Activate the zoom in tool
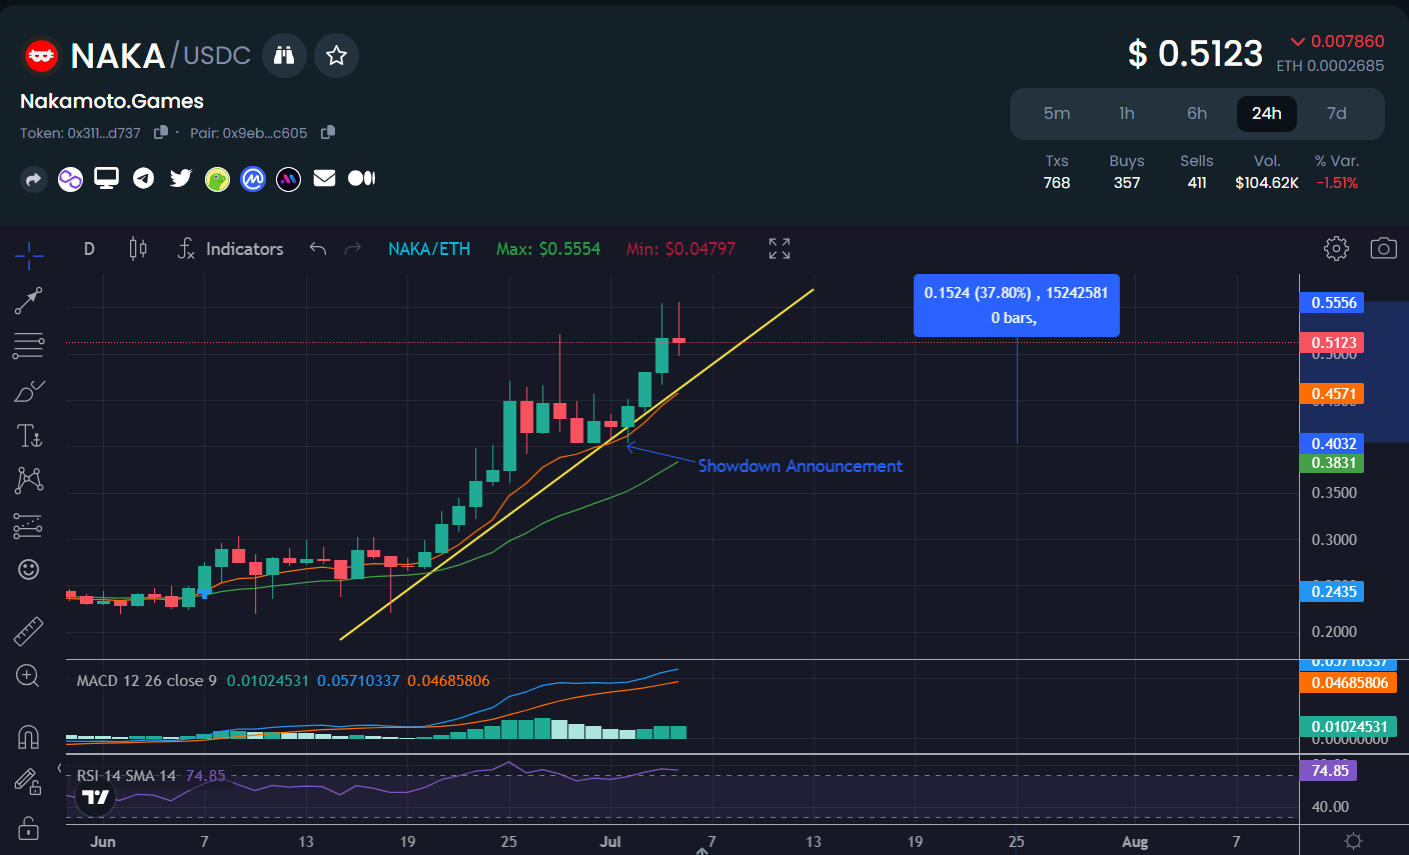The height and width of the screenshot is (855, 1409). (x=29, y=676)
